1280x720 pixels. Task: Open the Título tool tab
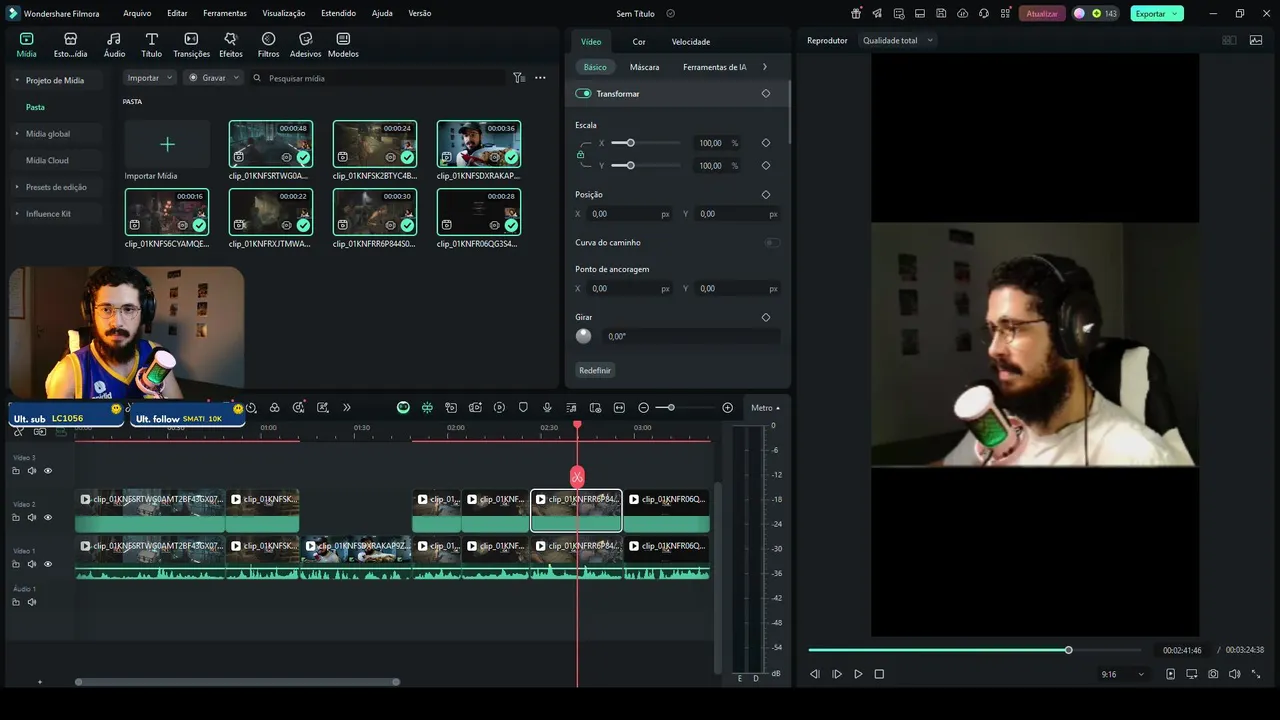151,45
